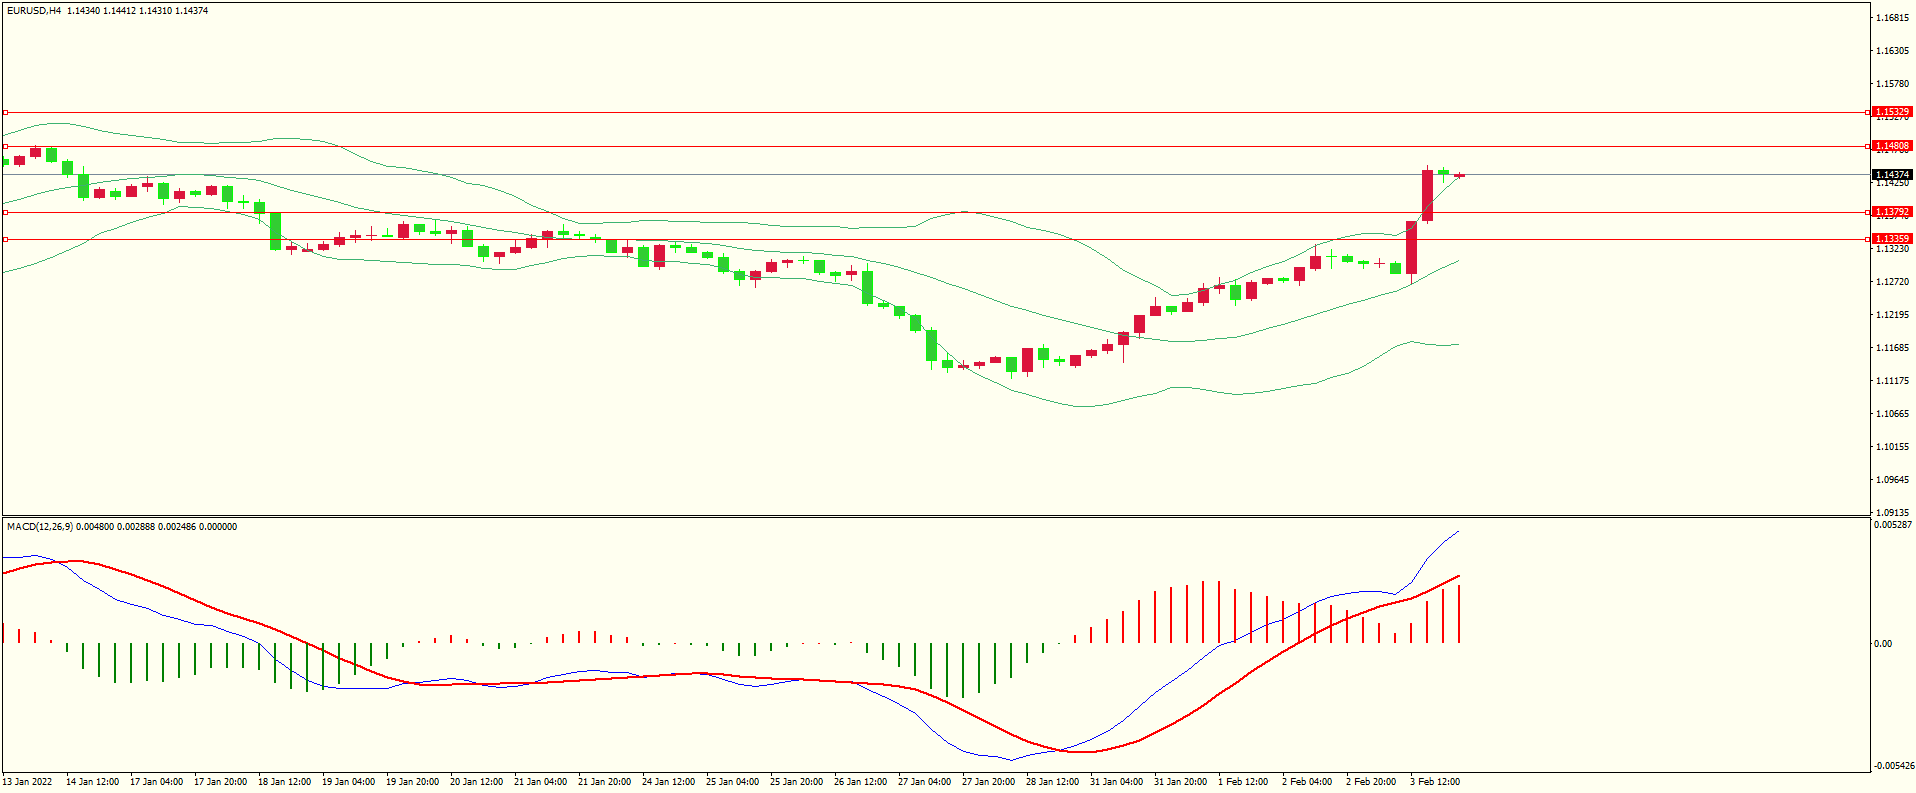Viewport: 1916px width, 793px height.
Task: Click the 1.16815 value on price scale
Action: point(1892,18)
